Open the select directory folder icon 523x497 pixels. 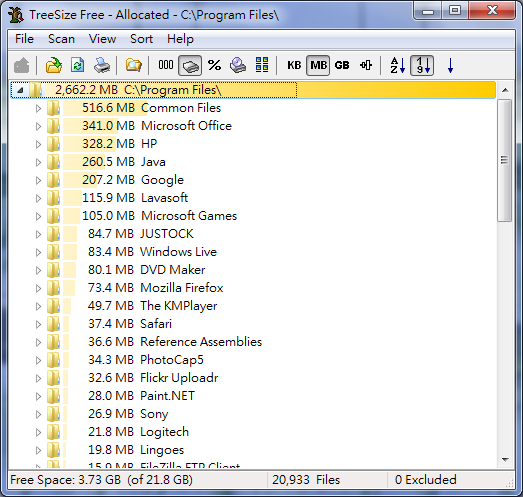pos(54,65)
